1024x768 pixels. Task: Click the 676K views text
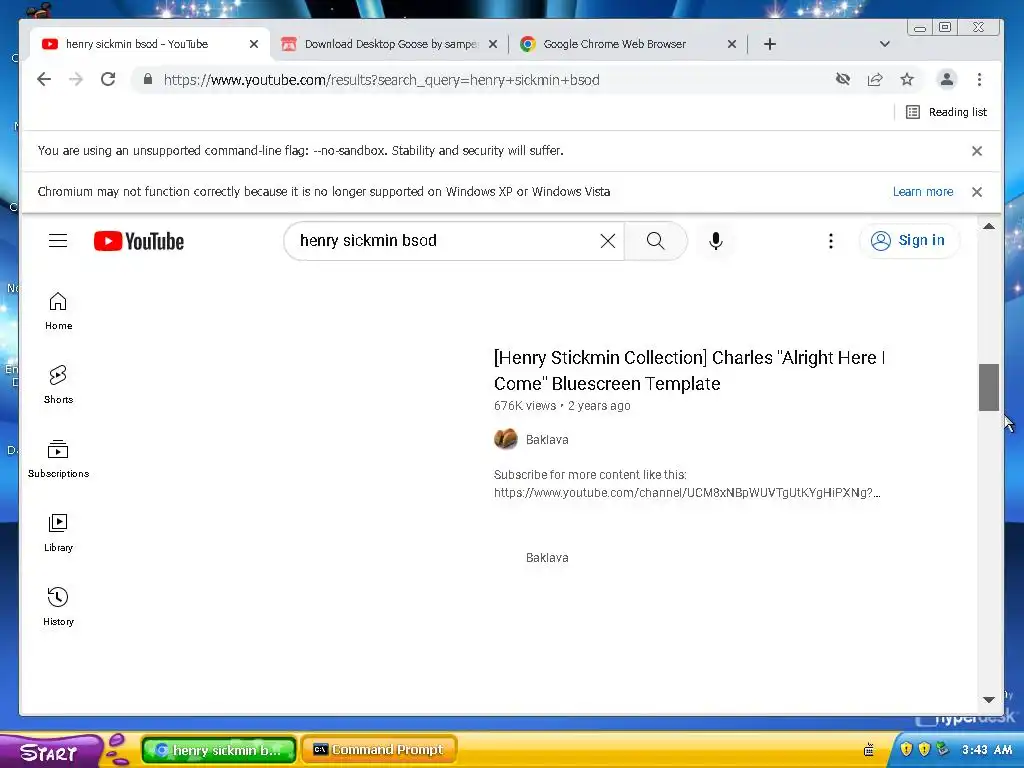pyautogui.click(x=524, y=406)
